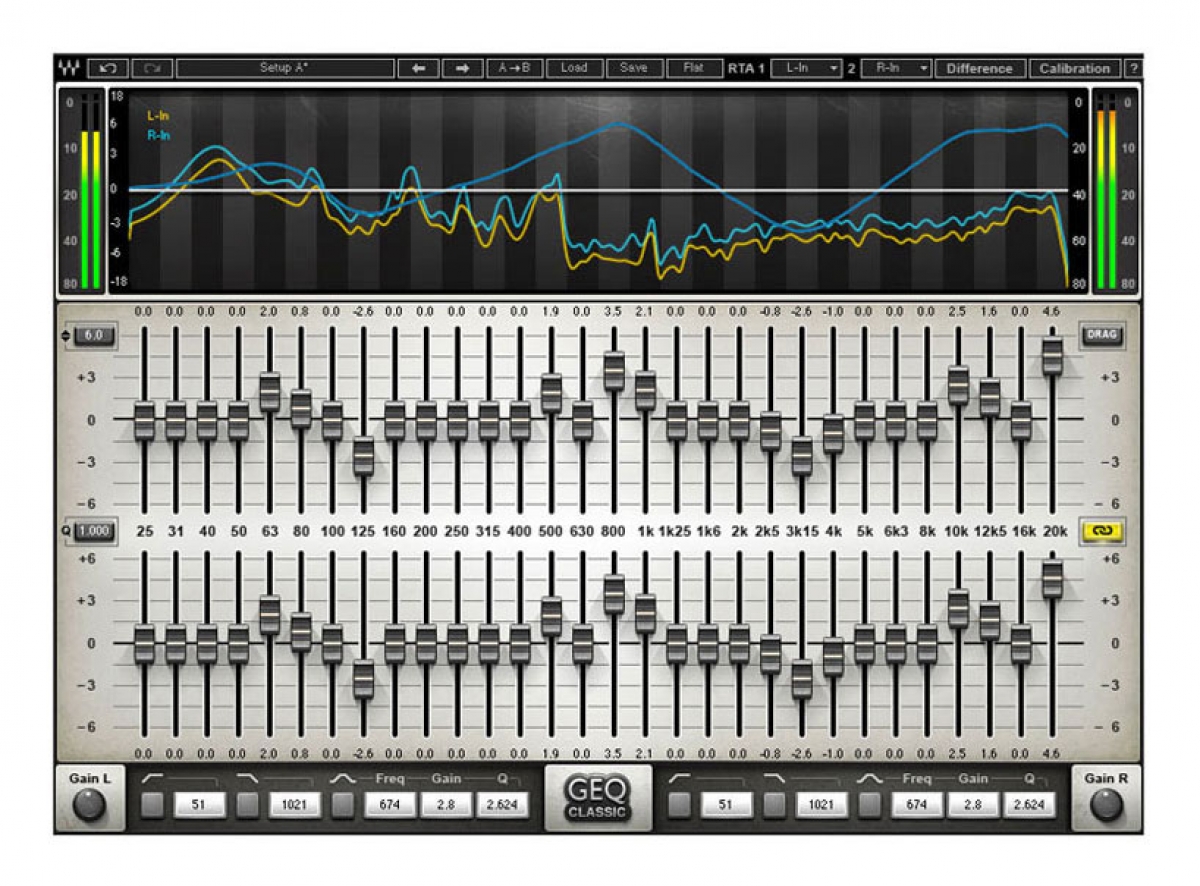Click the left-channel 63 Hz fader handle

pos(270,392)
